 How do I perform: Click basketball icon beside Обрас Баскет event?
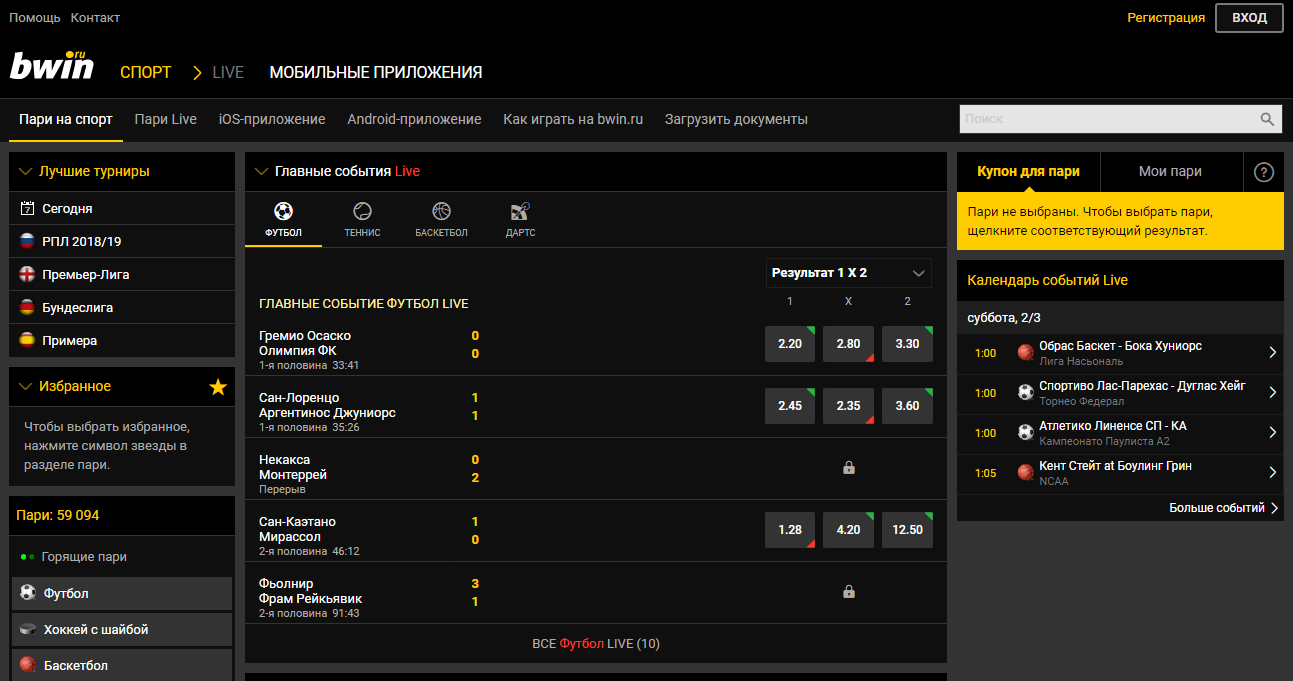pos(1025,352)
